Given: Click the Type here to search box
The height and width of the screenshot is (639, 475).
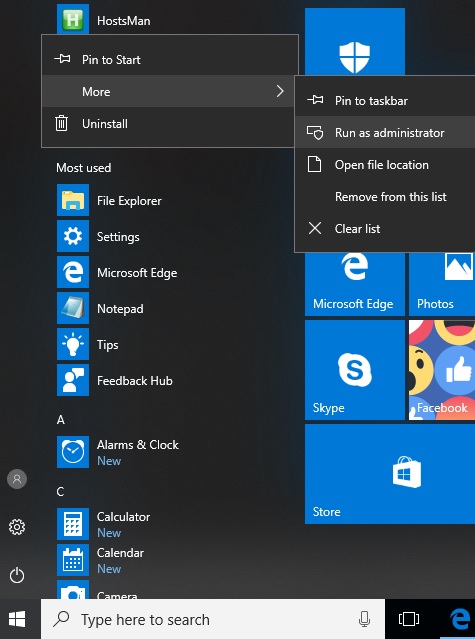Looking at the screenshot, I should (213, 619).
